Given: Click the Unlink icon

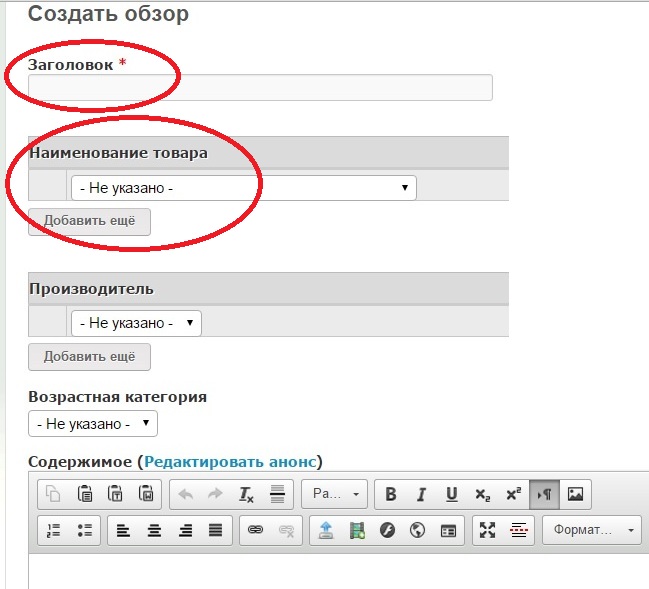Looking at the screenshot, I should pos(286,530).
